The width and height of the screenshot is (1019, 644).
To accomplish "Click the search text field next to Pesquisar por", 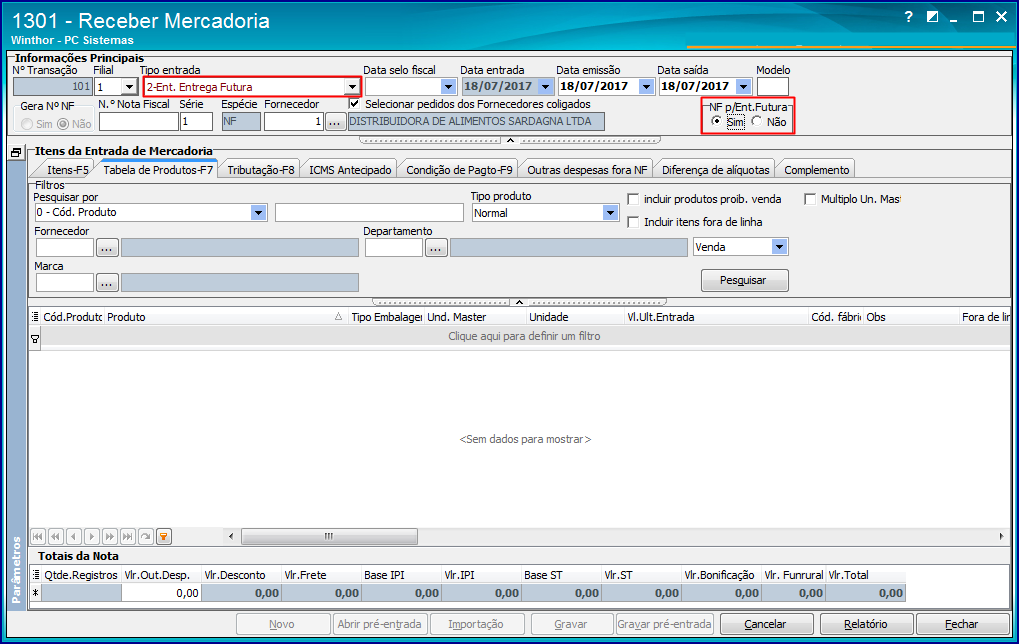I will tap(369, 213).
